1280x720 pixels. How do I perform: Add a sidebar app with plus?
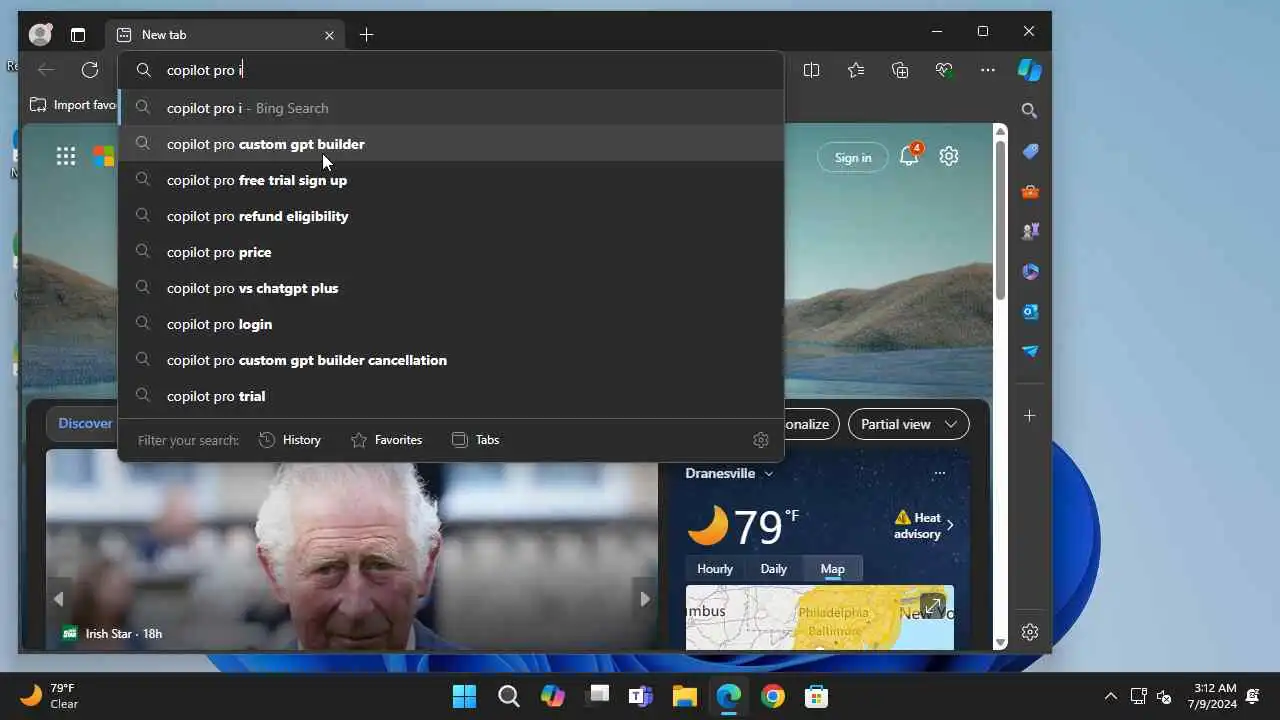[x=1030, y=415]
